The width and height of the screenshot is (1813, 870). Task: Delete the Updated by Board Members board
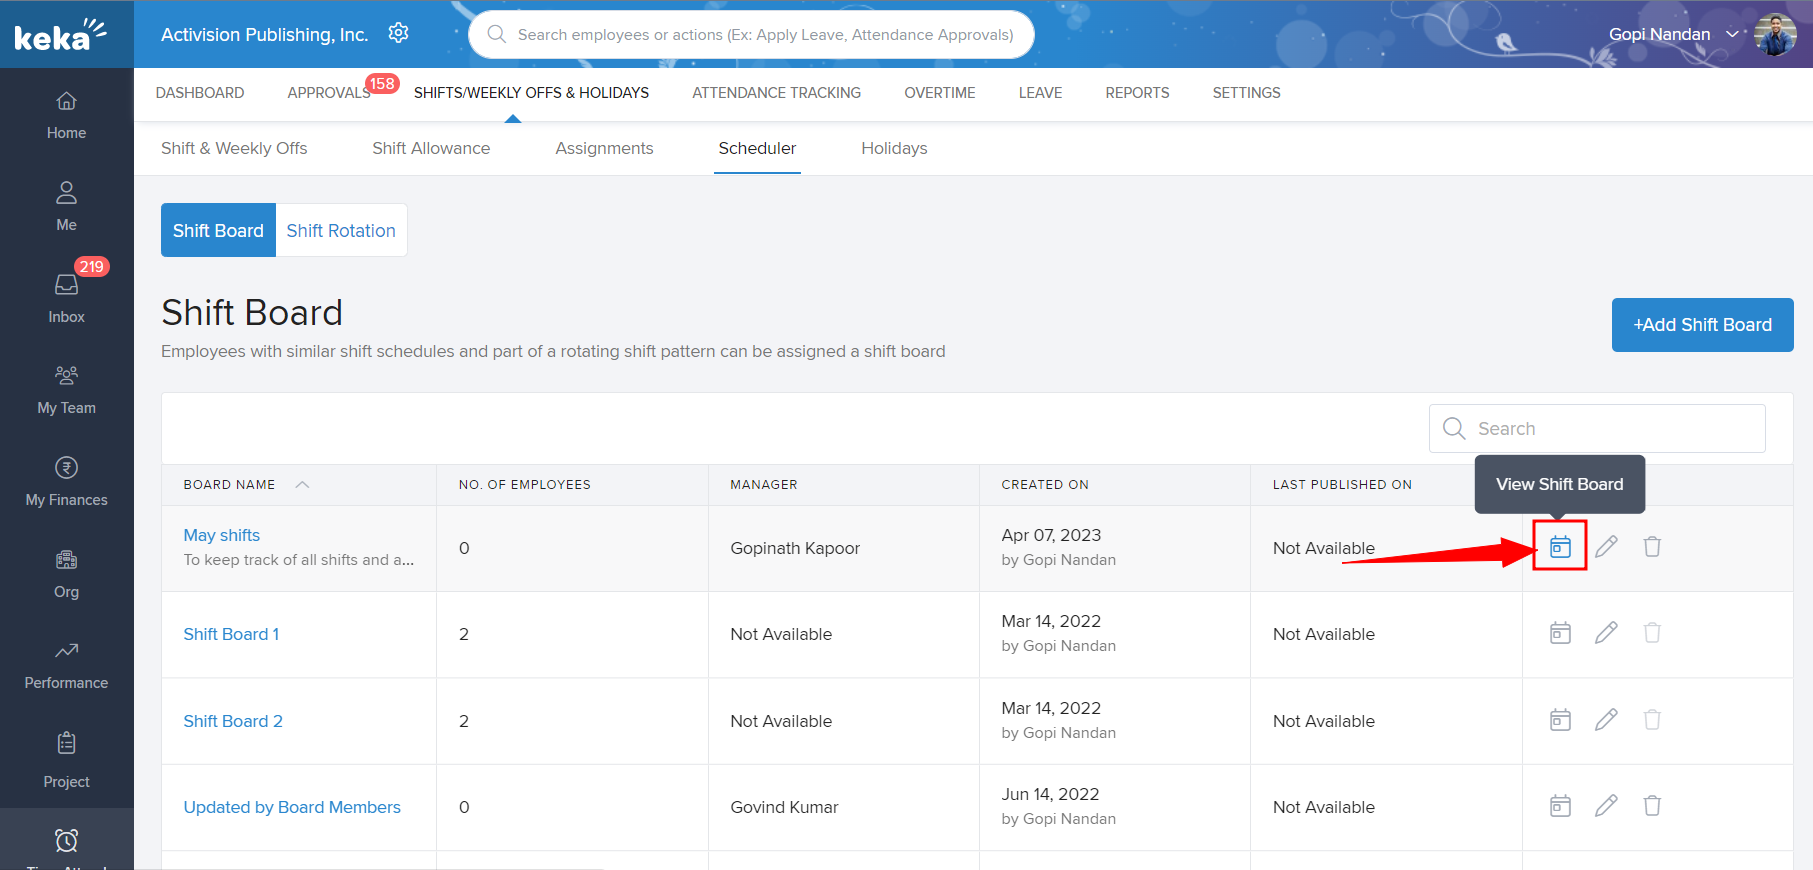[1652, 806]
